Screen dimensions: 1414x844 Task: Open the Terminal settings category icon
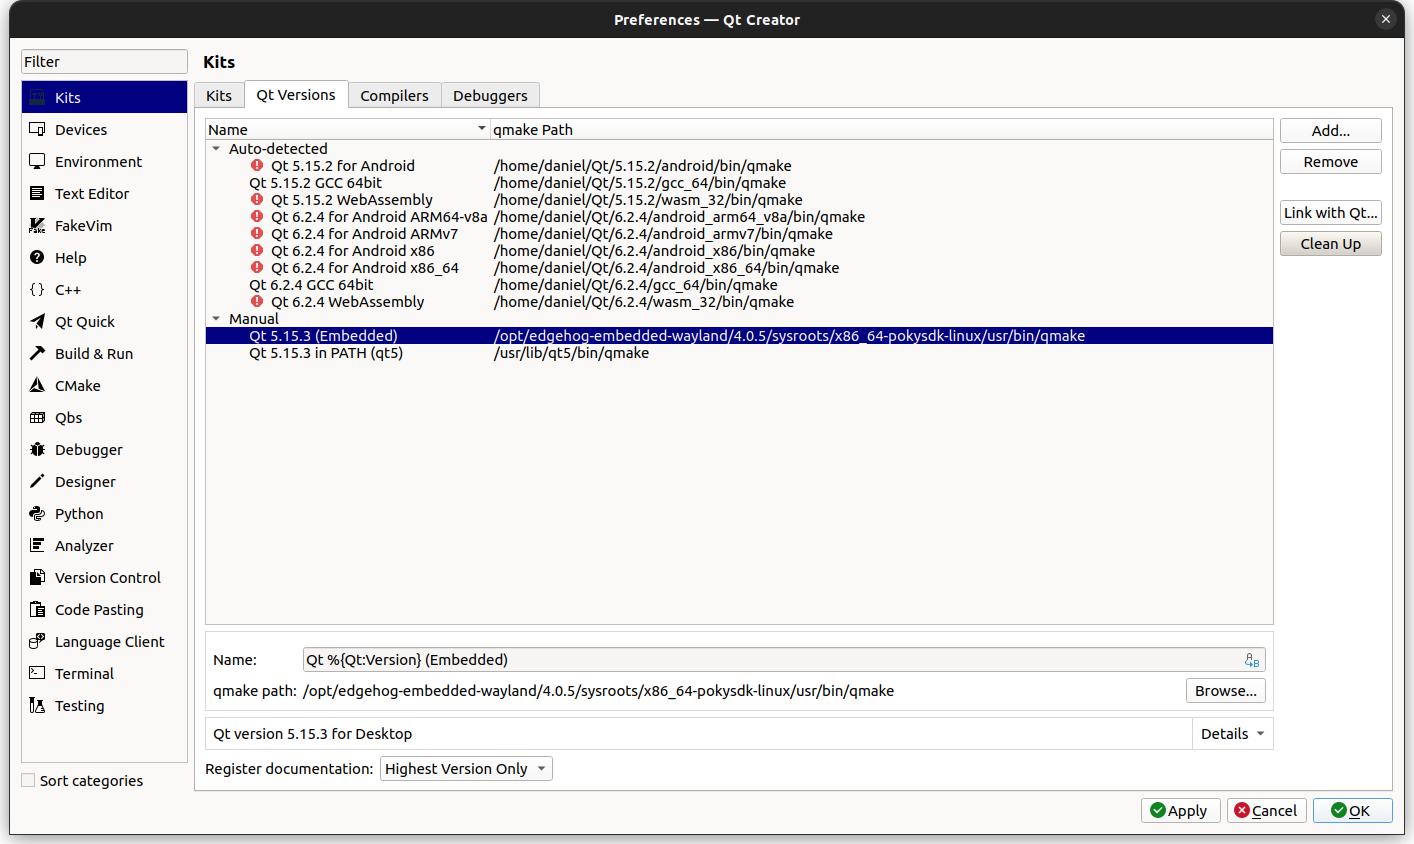pos(34,673)
